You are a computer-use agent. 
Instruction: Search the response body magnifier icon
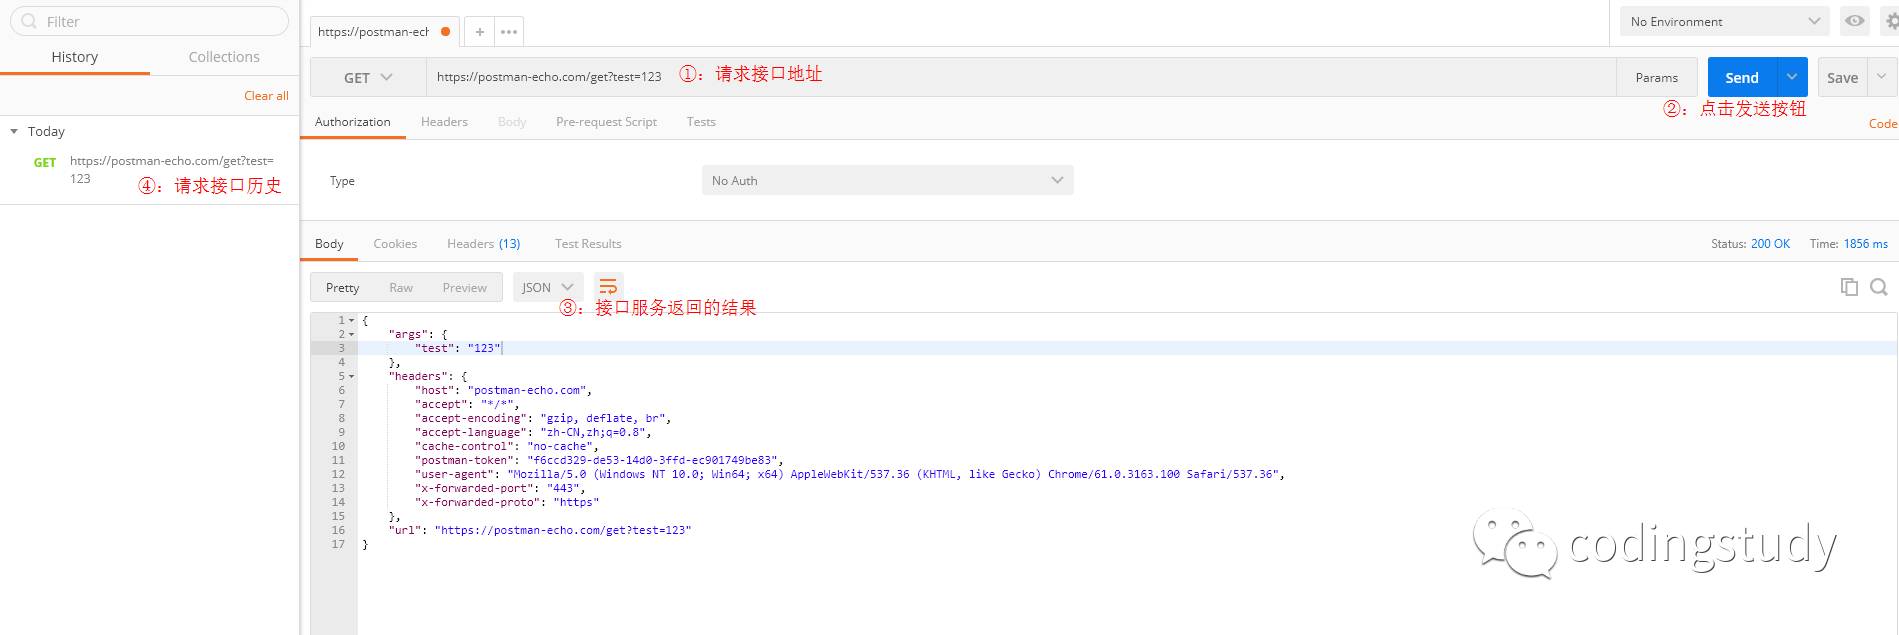[x=1879, y=287]
